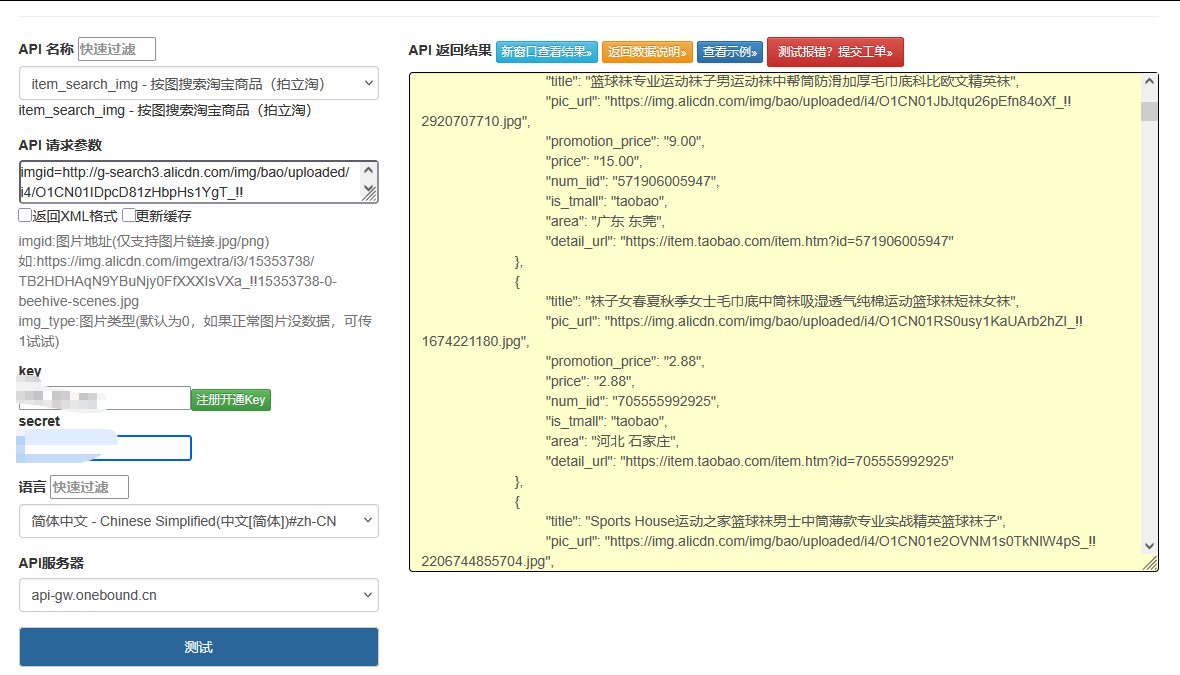Focus the secret input field
1180x675 pixels.
(105, 448)
